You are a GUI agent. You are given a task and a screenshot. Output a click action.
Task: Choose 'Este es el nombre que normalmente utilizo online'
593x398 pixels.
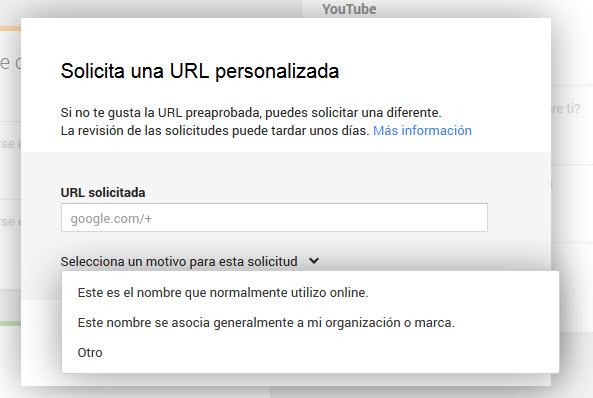[223, 292]
